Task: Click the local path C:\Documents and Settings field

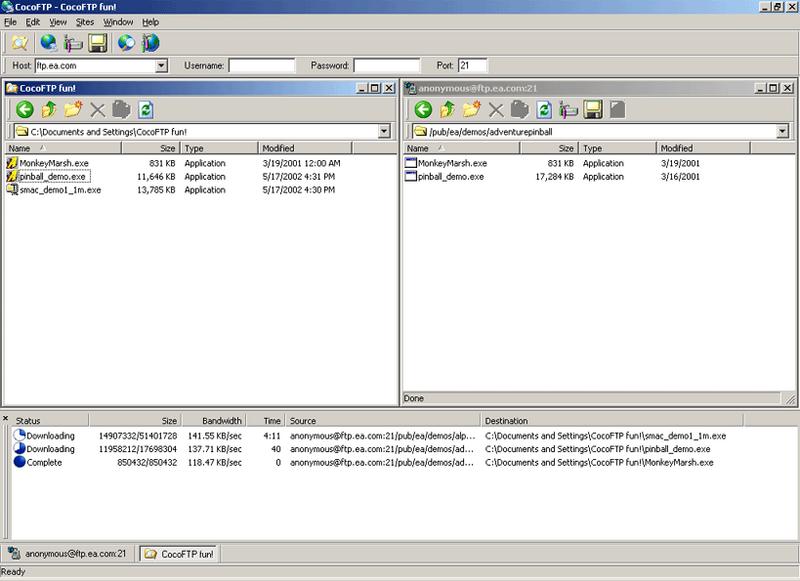Action: pyautogui.click(x=196, y=132)
